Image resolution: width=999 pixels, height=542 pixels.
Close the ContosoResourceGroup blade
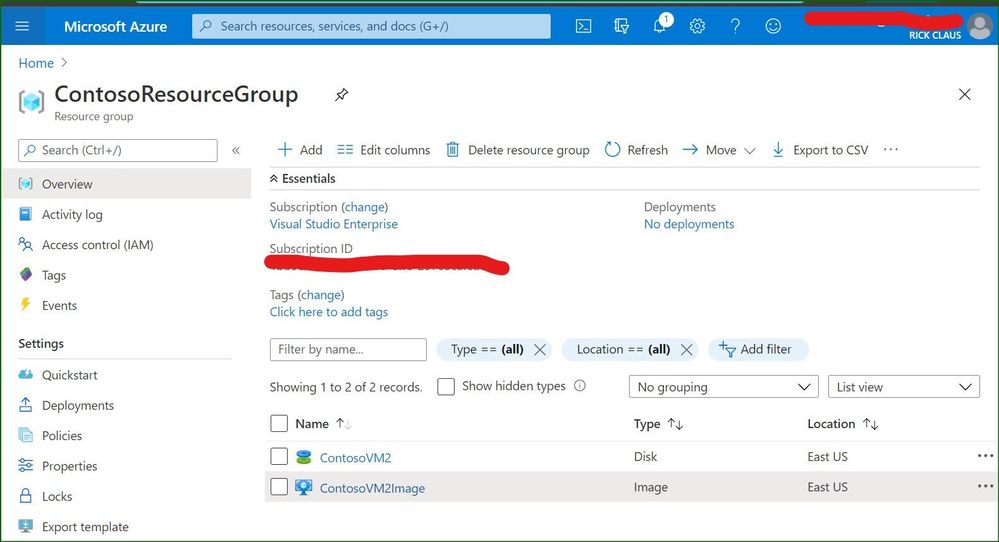coord(965,95)
